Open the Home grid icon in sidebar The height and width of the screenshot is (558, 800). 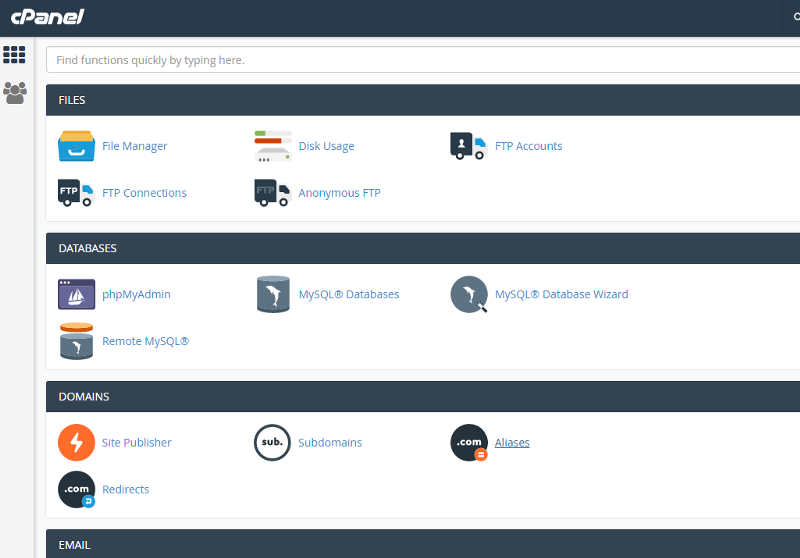[x=14, y=55]
